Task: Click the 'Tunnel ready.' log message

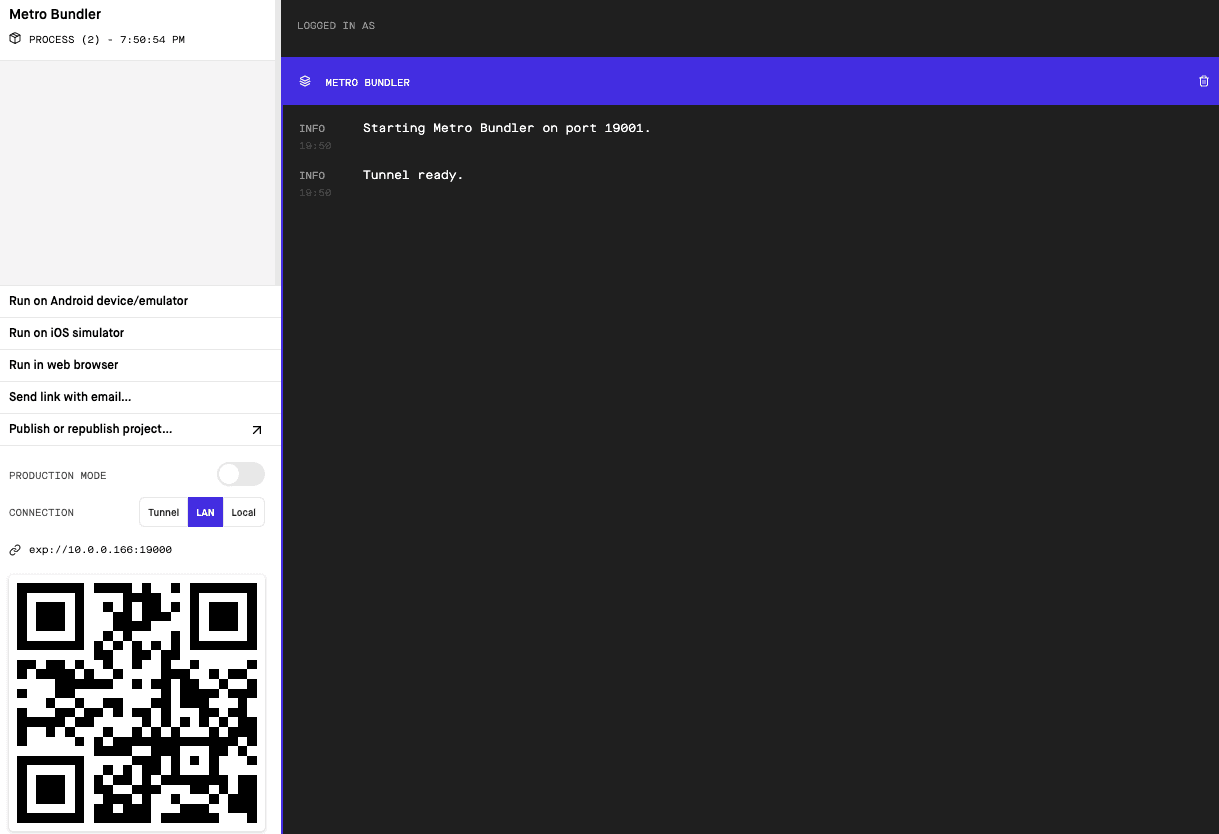Action: [x=413, y=175]
